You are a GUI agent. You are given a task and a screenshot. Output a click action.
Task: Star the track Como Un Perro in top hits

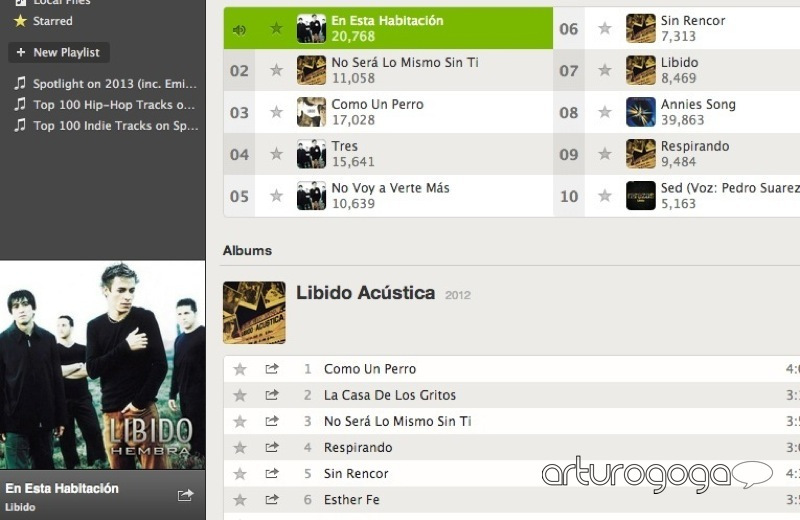click(276, 112)
